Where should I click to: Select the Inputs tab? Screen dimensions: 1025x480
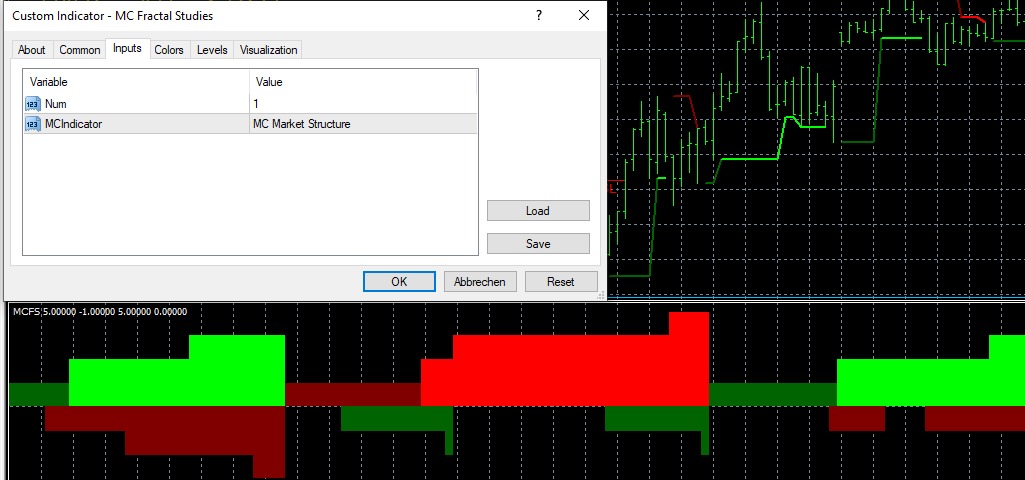(x=127, y=48)
